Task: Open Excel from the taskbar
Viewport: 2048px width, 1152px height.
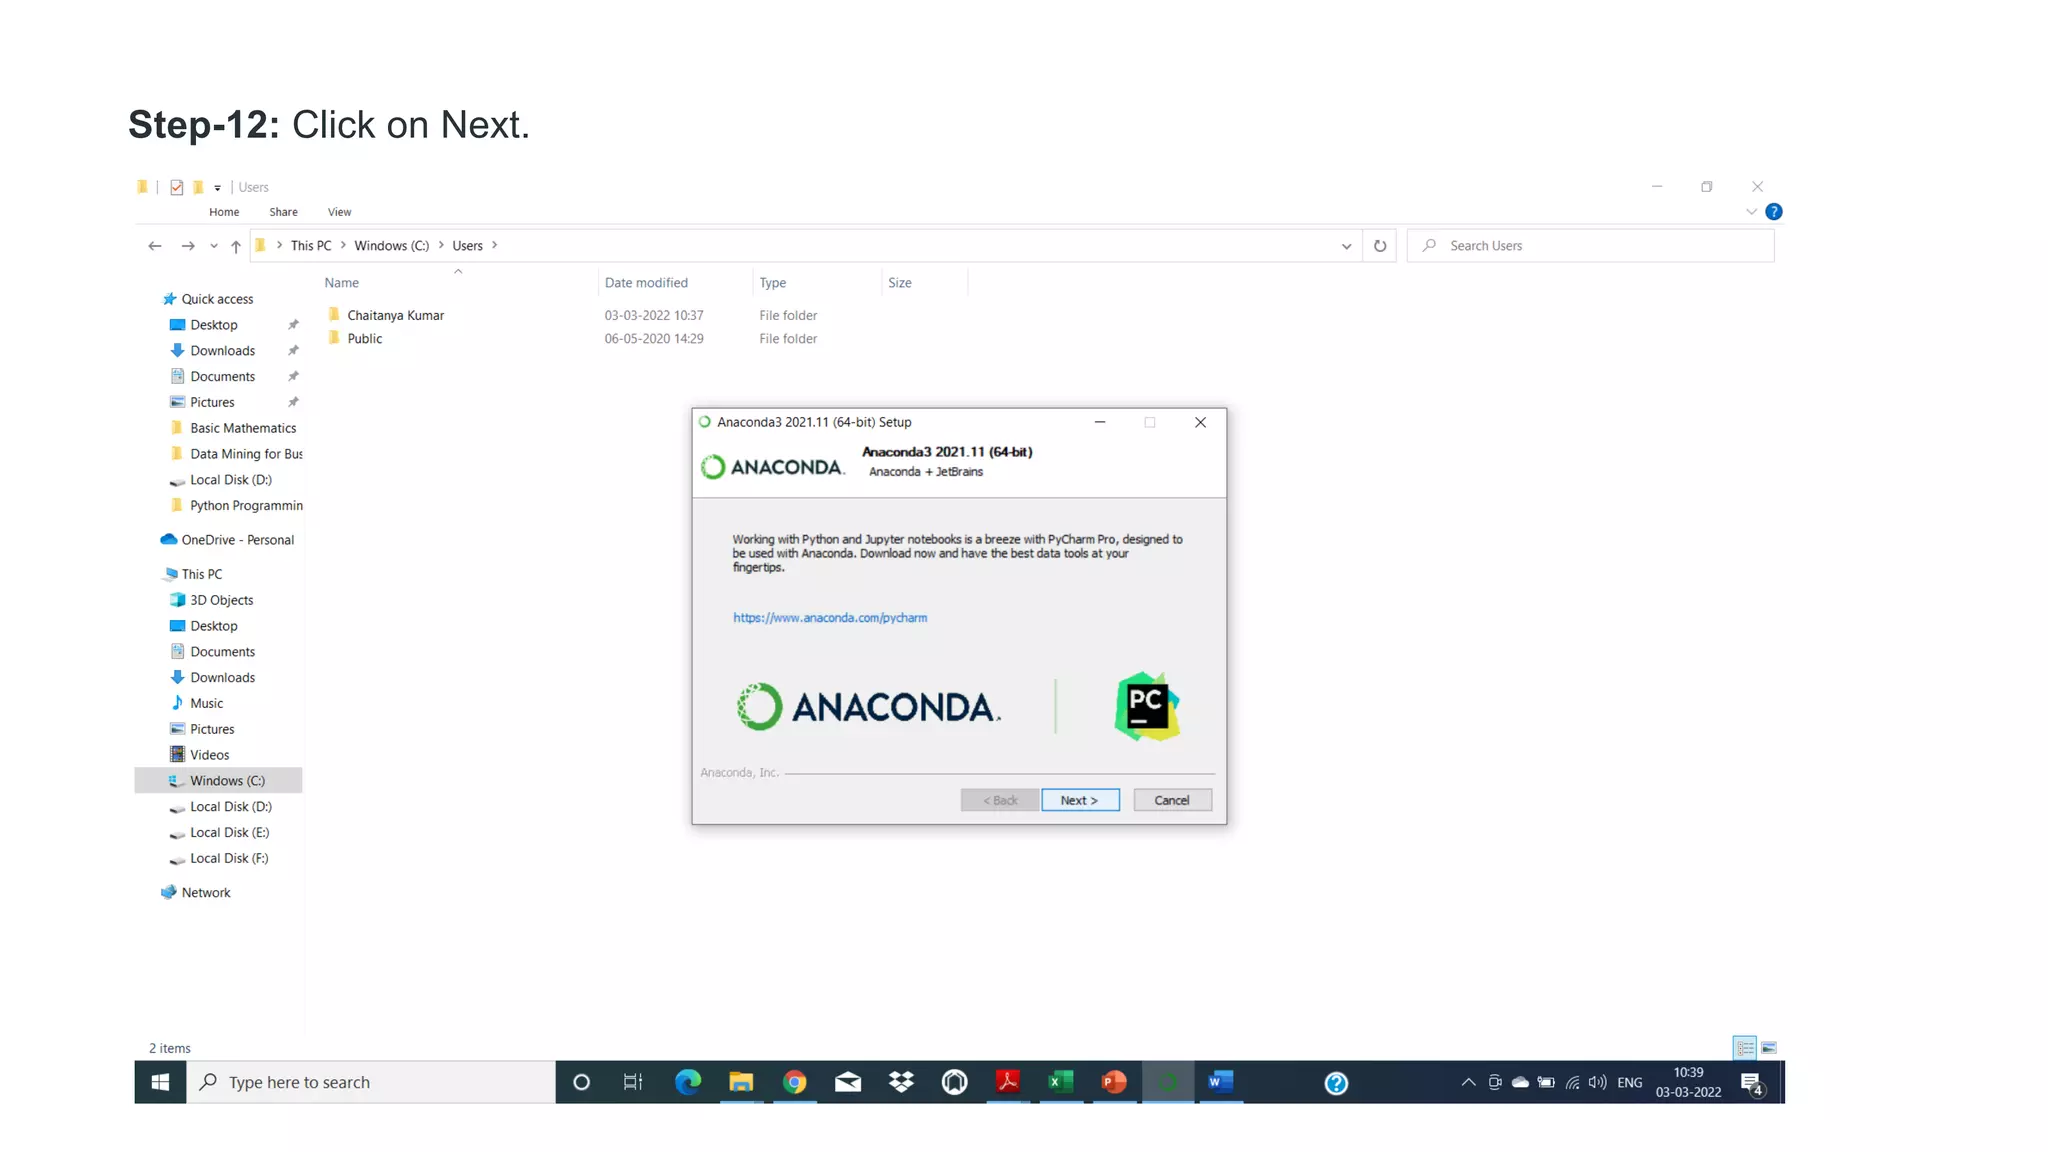Action: [1061, 1082]
